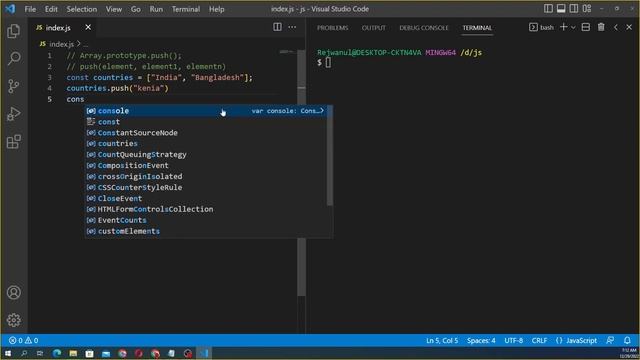Choose the customElements suggestion

[206, 231]
